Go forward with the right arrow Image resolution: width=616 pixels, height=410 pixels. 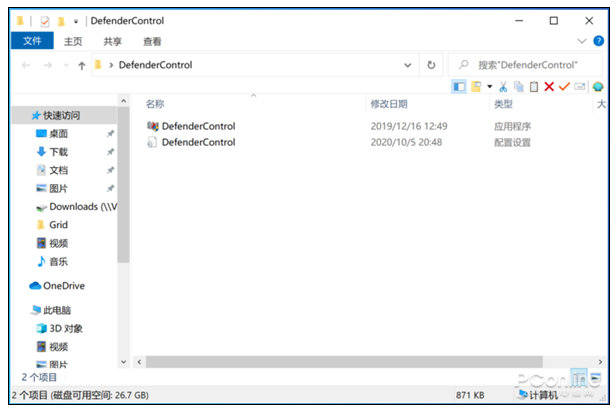[x=48, y=65]
